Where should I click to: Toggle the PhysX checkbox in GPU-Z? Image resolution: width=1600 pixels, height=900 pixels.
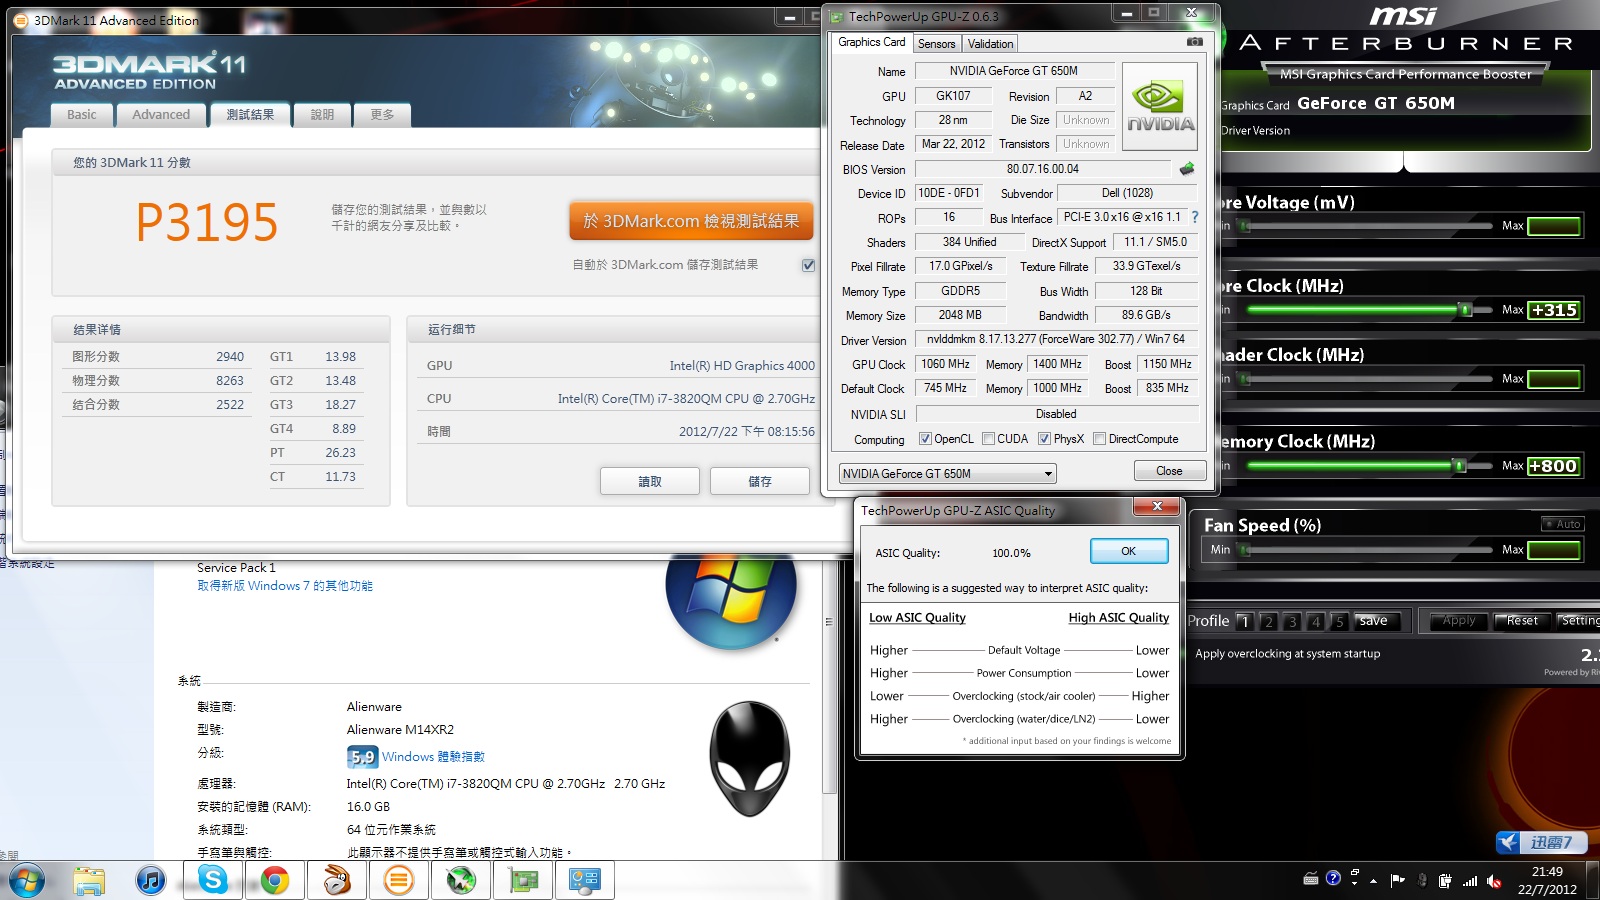pos(1044,439)
